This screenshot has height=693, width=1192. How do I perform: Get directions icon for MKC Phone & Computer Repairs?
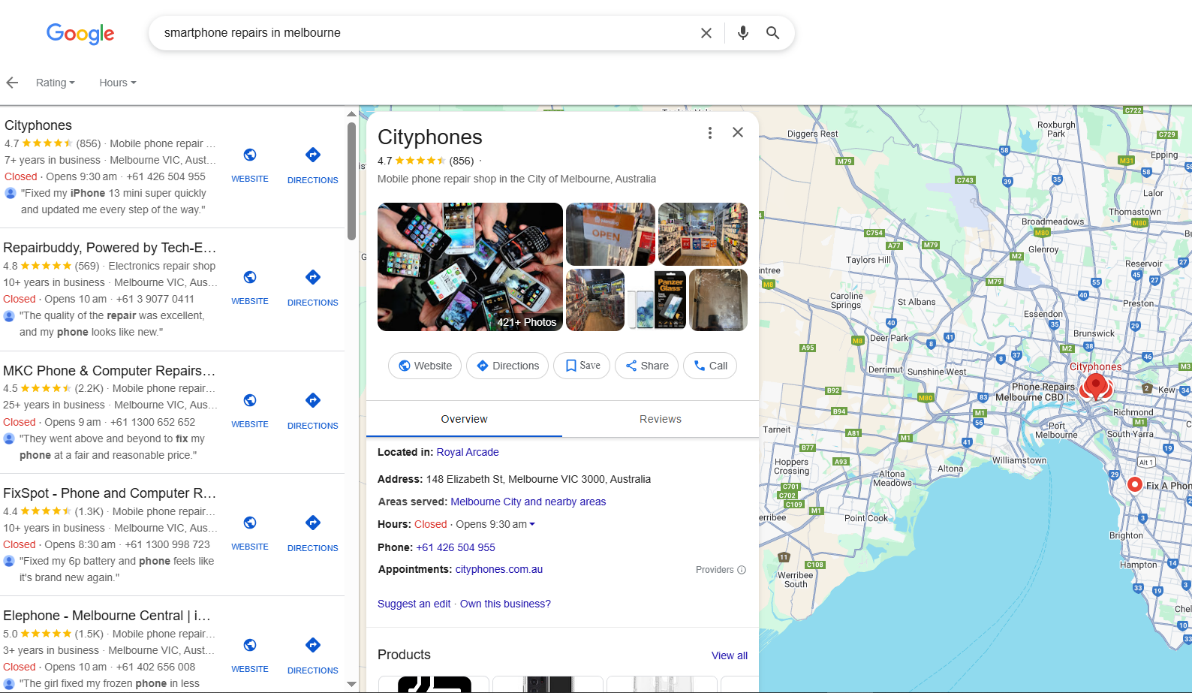coord(312,400)
